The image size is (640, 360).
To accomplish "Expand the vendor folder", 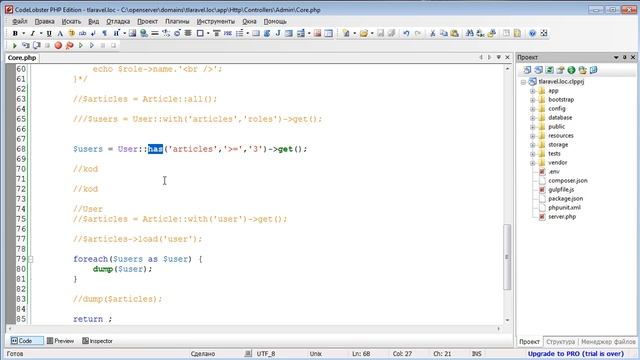I will 533,163.
